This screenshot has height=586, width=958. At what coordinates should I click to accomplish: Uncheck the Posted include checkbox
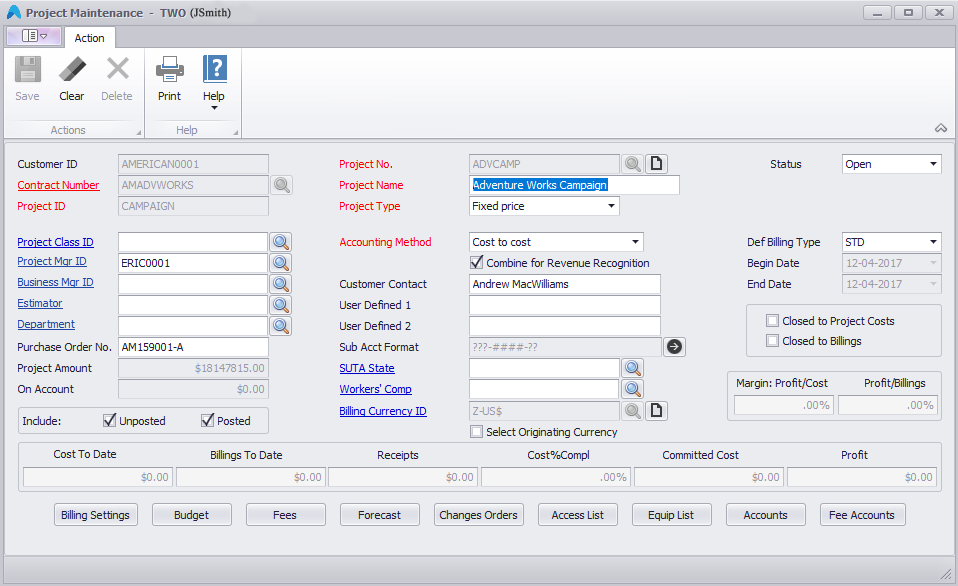(207, 420)
